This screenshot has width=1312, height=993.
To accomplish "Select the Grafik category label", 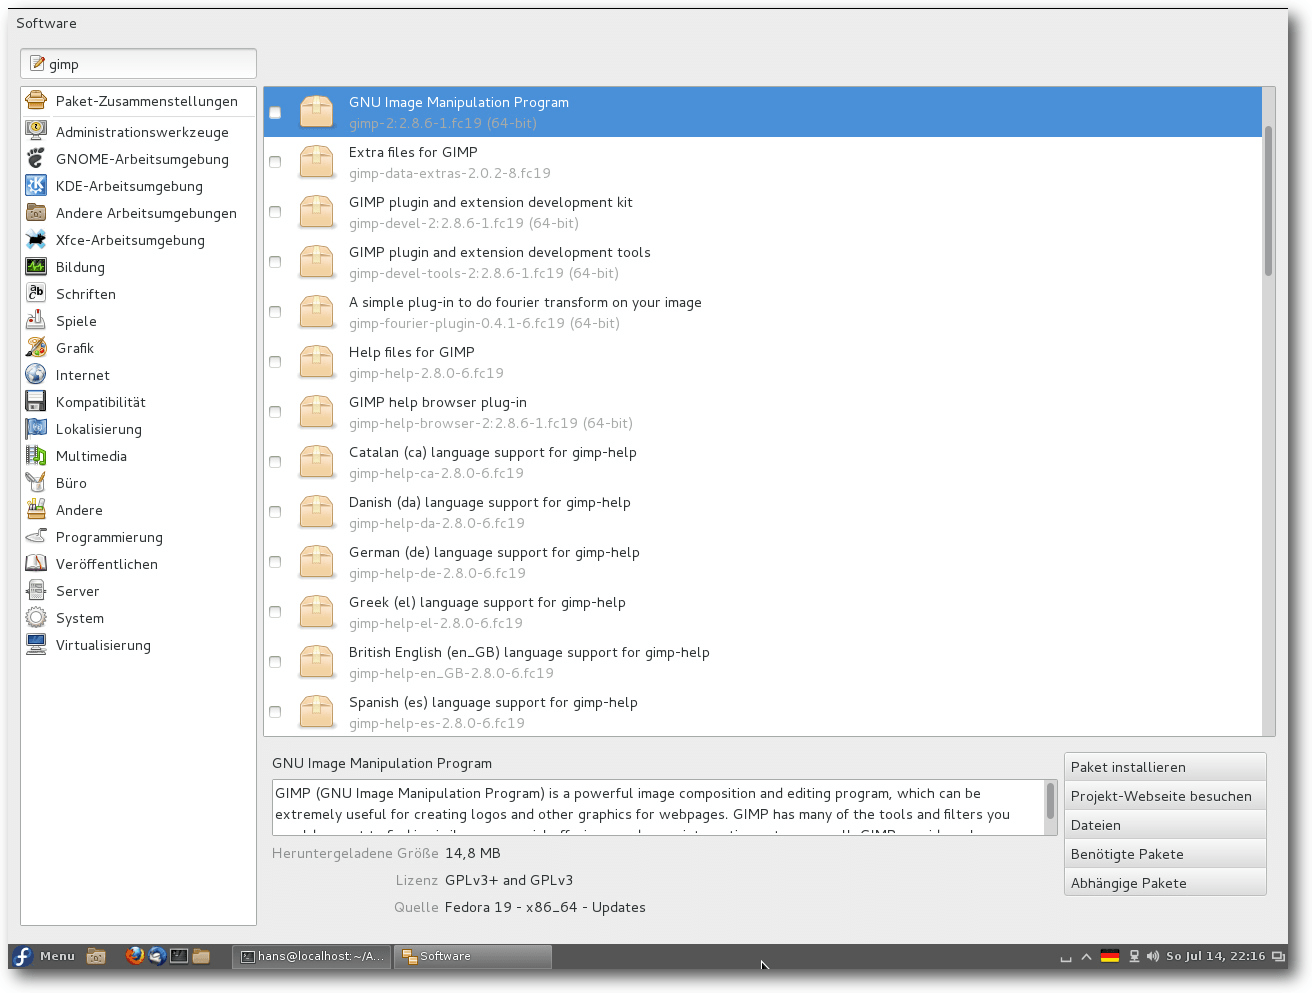I will tap(75, 348).
